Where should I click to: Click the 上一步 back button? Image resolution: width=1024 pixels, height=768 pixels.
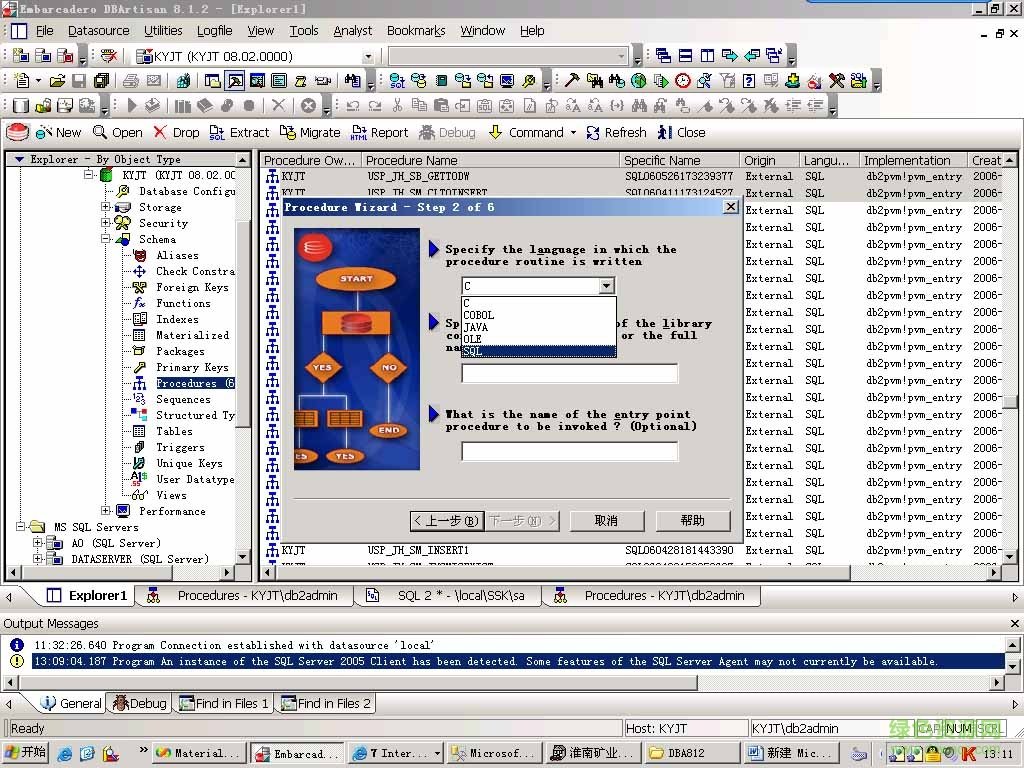click(447, 521)
